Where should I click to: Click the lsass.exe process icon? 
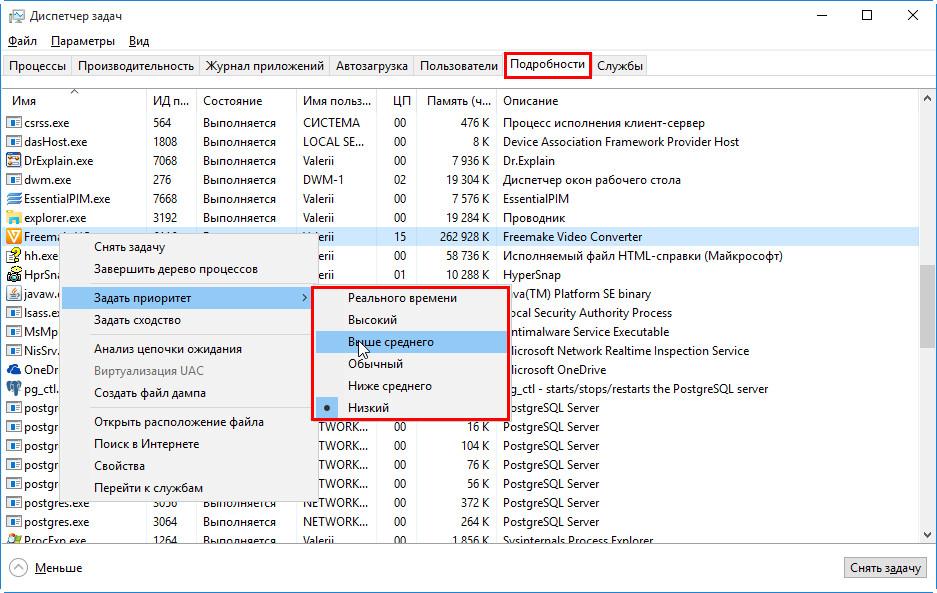tap(14, 313)
